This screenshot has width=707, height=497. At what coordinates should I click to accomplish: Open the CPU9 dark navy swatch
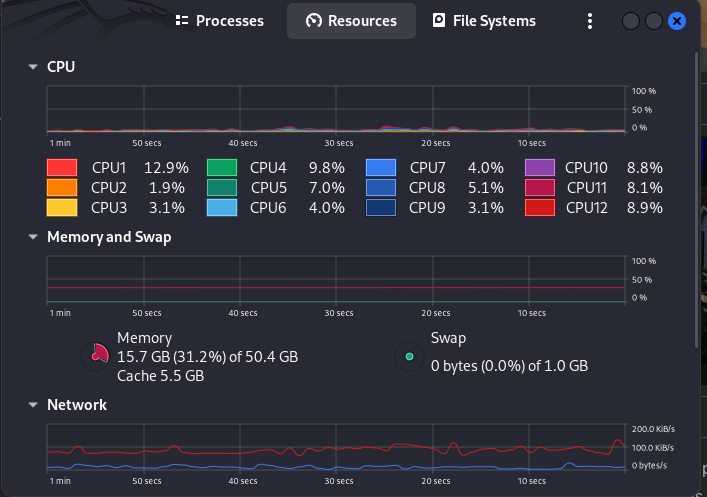pos(381,208)
